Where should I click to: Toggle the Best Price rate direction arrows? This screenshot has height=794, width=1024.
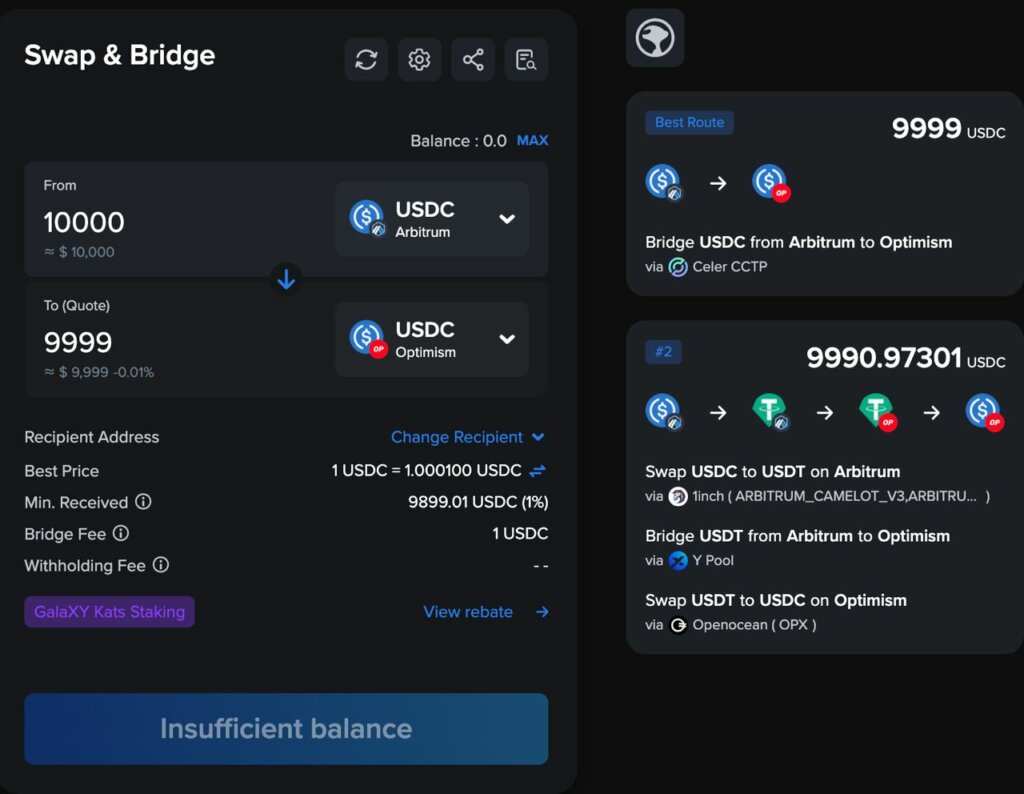tap(537, 470)
